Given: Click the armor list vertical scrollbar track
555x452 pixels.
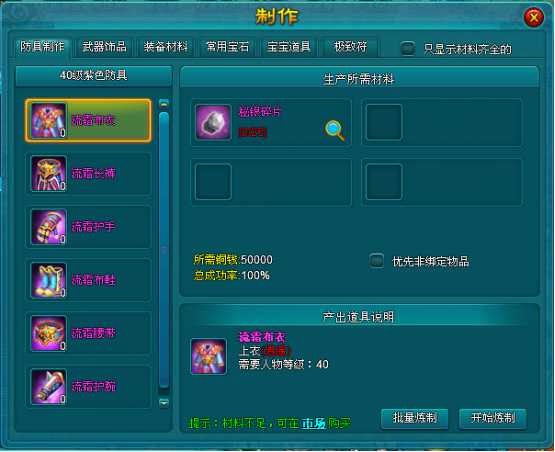Looking at the screenshot, I should point(164,251).
